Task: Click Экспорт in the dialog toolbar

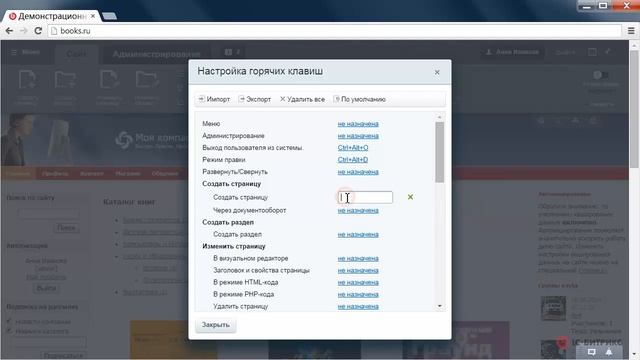Action: pyautogui.click(x=255, y=99)
